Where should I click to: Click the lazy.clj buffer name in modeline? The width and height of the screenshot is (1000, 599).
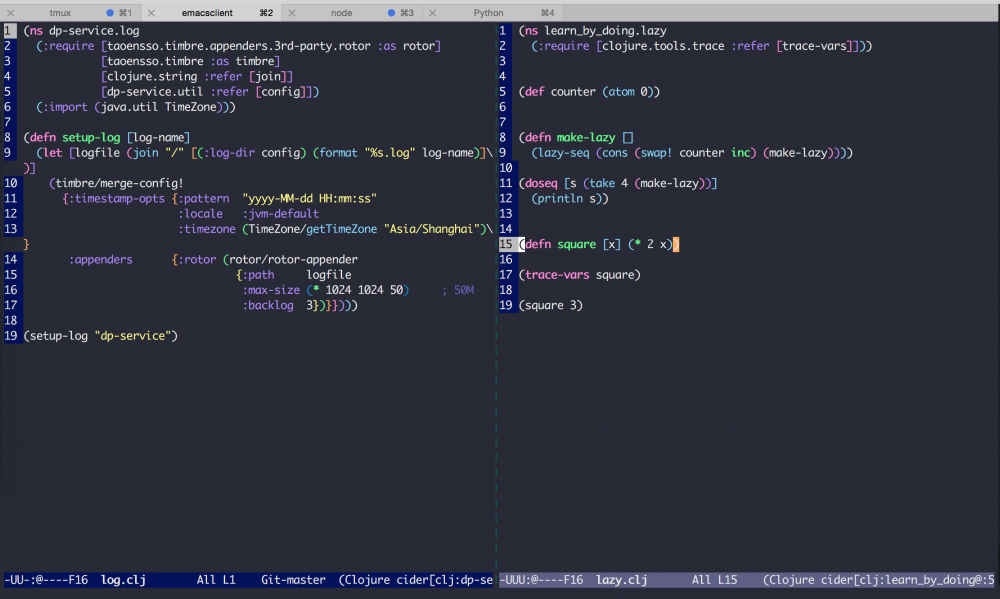point(622,580)
